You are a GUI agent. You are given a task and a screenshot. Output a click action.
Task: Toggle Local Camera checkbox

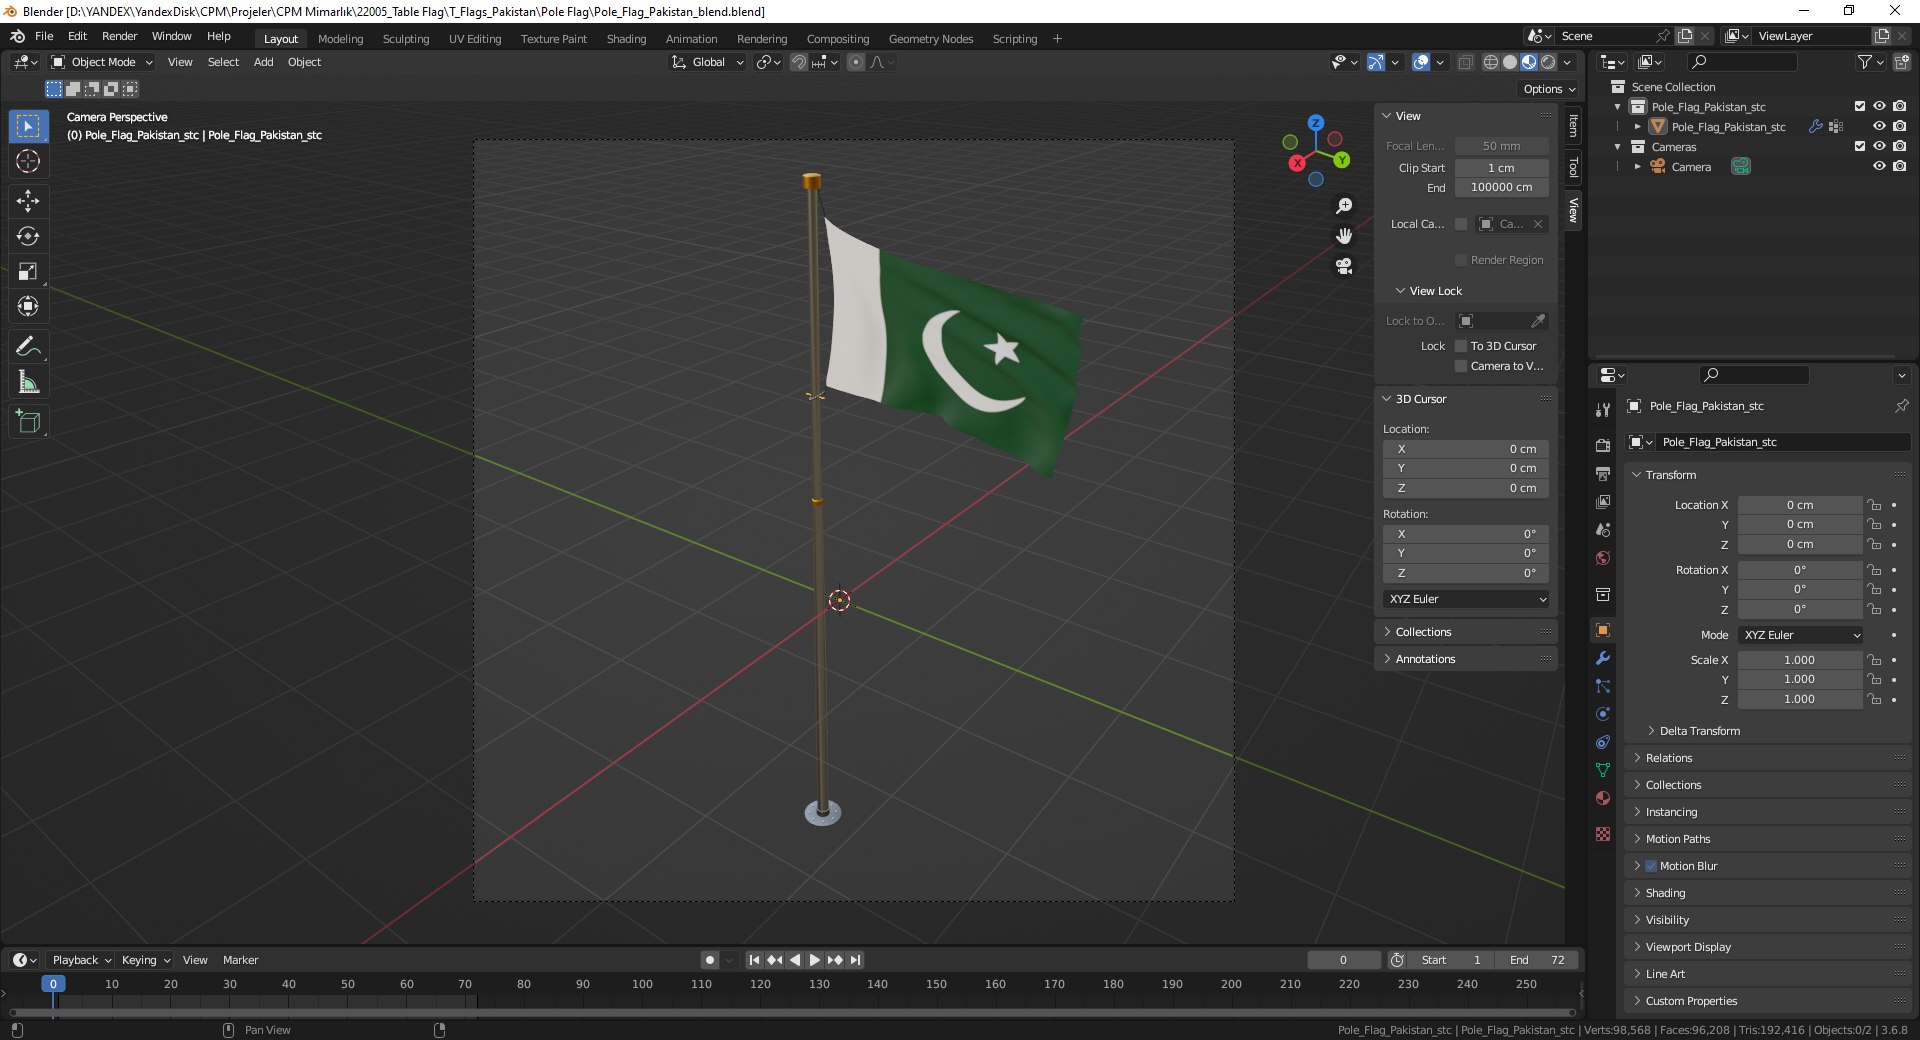pos(1461,224)
